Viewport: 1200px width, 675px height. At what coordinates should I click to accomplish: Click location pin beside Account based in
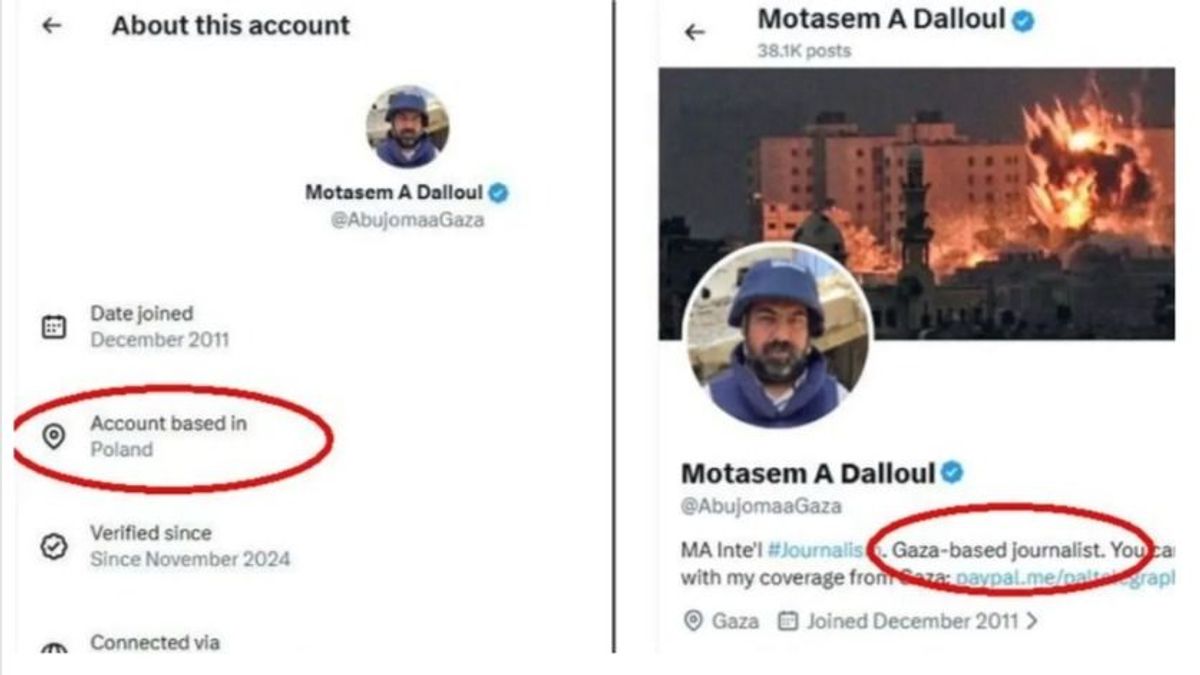pos(54,436)
